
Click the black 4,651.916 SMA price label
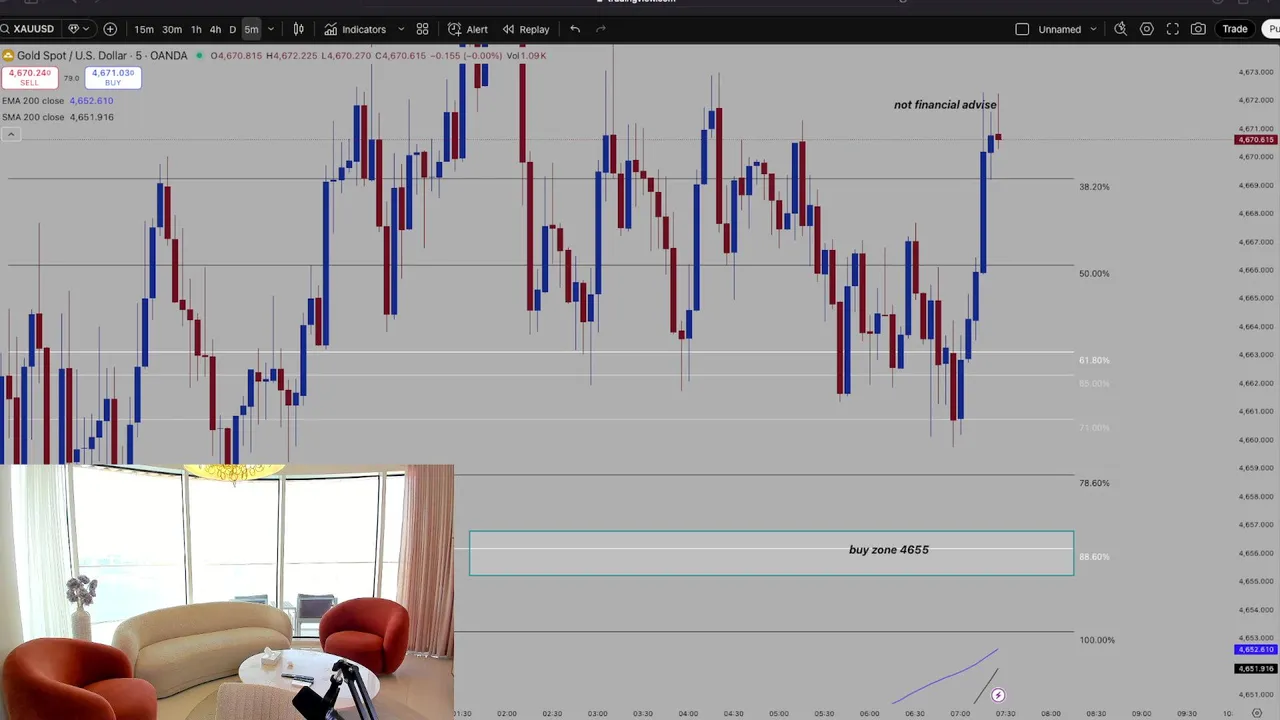1256,669
